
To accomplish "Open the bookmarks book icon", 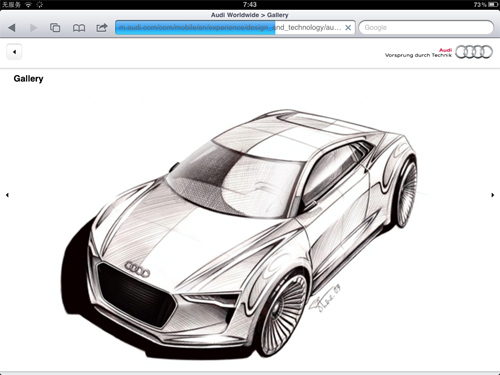I will (x=79, y=28).
